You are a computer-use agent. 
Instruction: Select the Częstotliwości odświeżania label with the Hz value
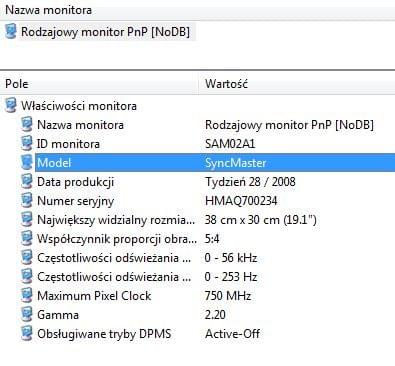114,277
